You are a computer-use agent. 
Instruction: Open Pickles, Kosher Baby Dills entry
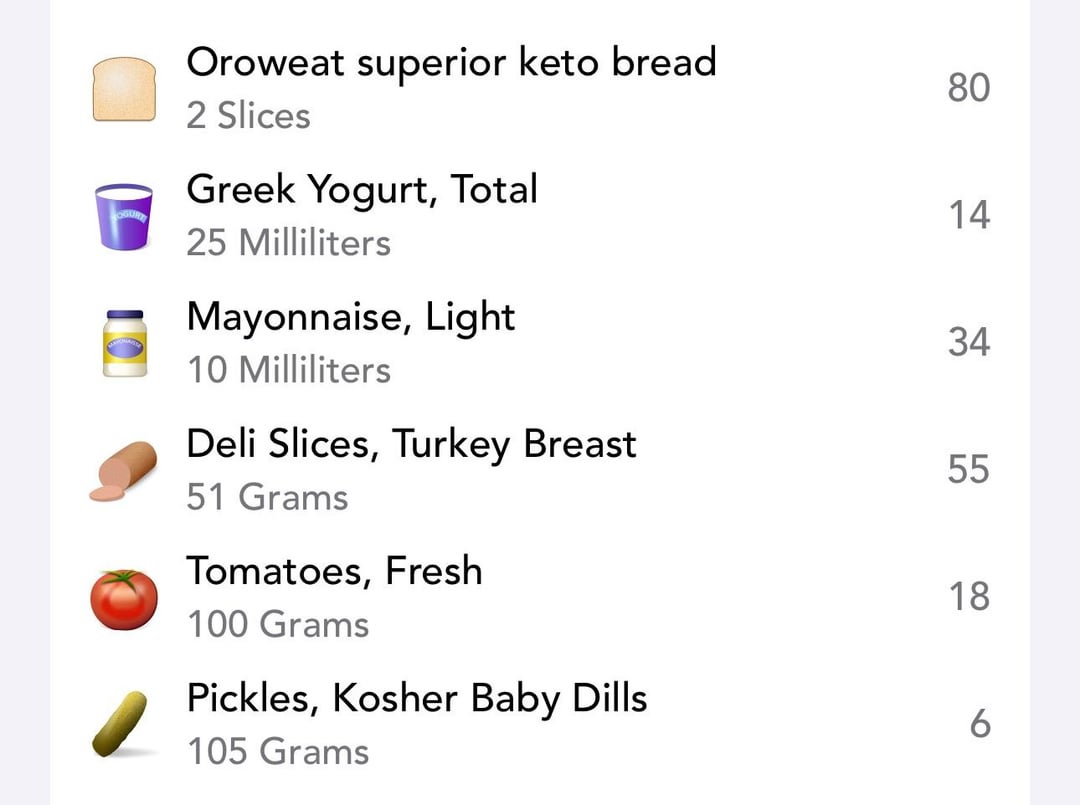[x=540, y=725]
